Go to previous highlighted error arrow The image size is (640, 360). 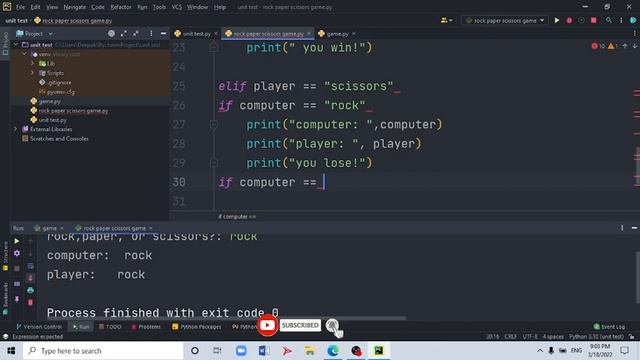pos(624,46)
